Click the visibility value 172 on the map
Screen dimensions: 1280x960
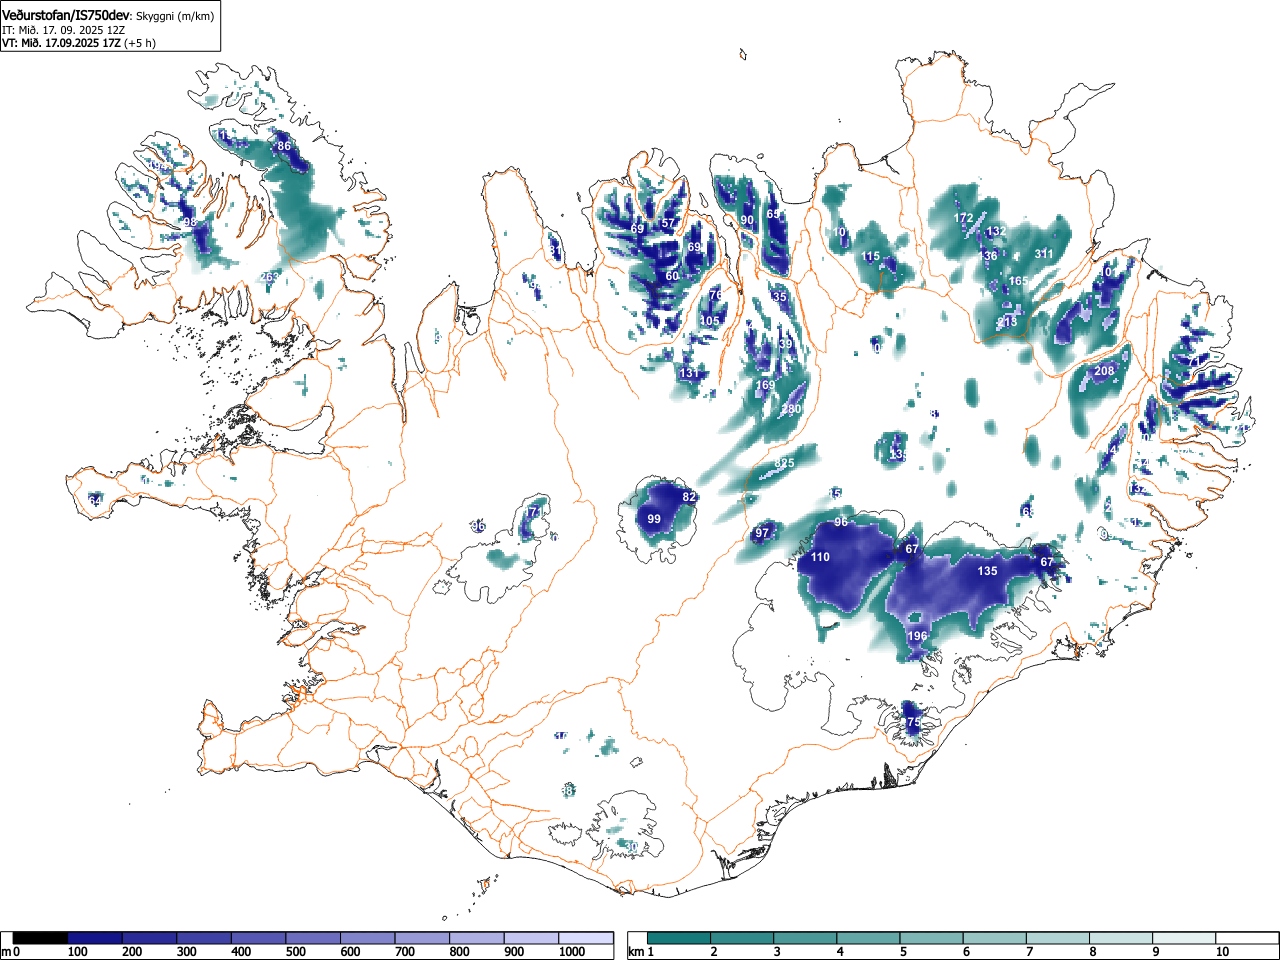(x=963, y=218)
